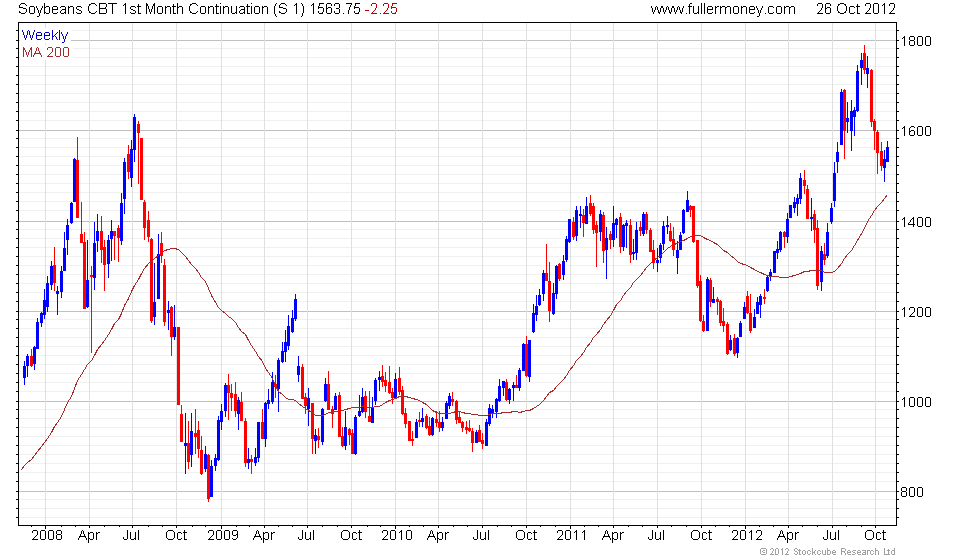Click the 1000 price axis label
The image size is (980, 560).
[916, 402]
